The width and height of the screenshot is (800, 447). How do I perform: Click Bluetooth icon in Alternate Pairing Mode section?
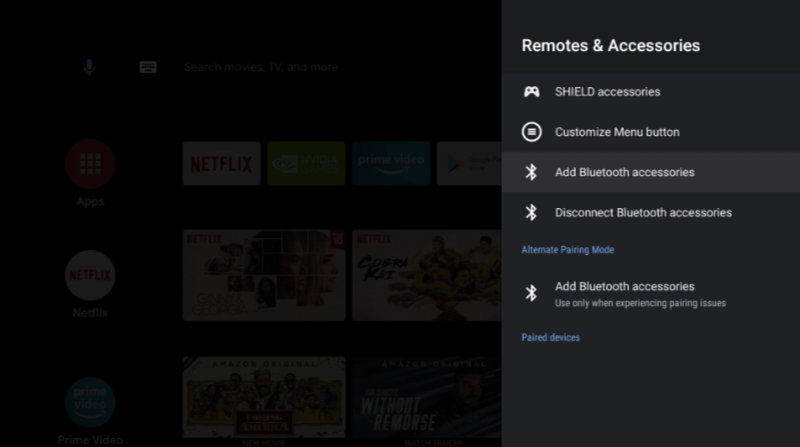531,293
